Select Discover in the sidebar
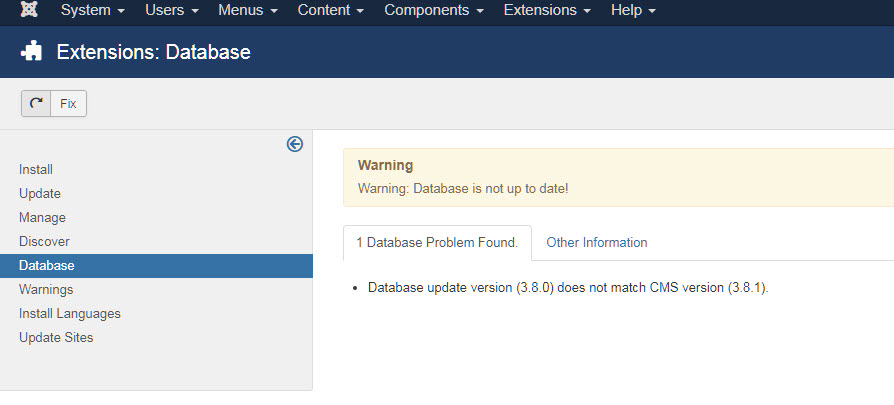The width and height of the screenshot is (894, 405). coord(44,241)
